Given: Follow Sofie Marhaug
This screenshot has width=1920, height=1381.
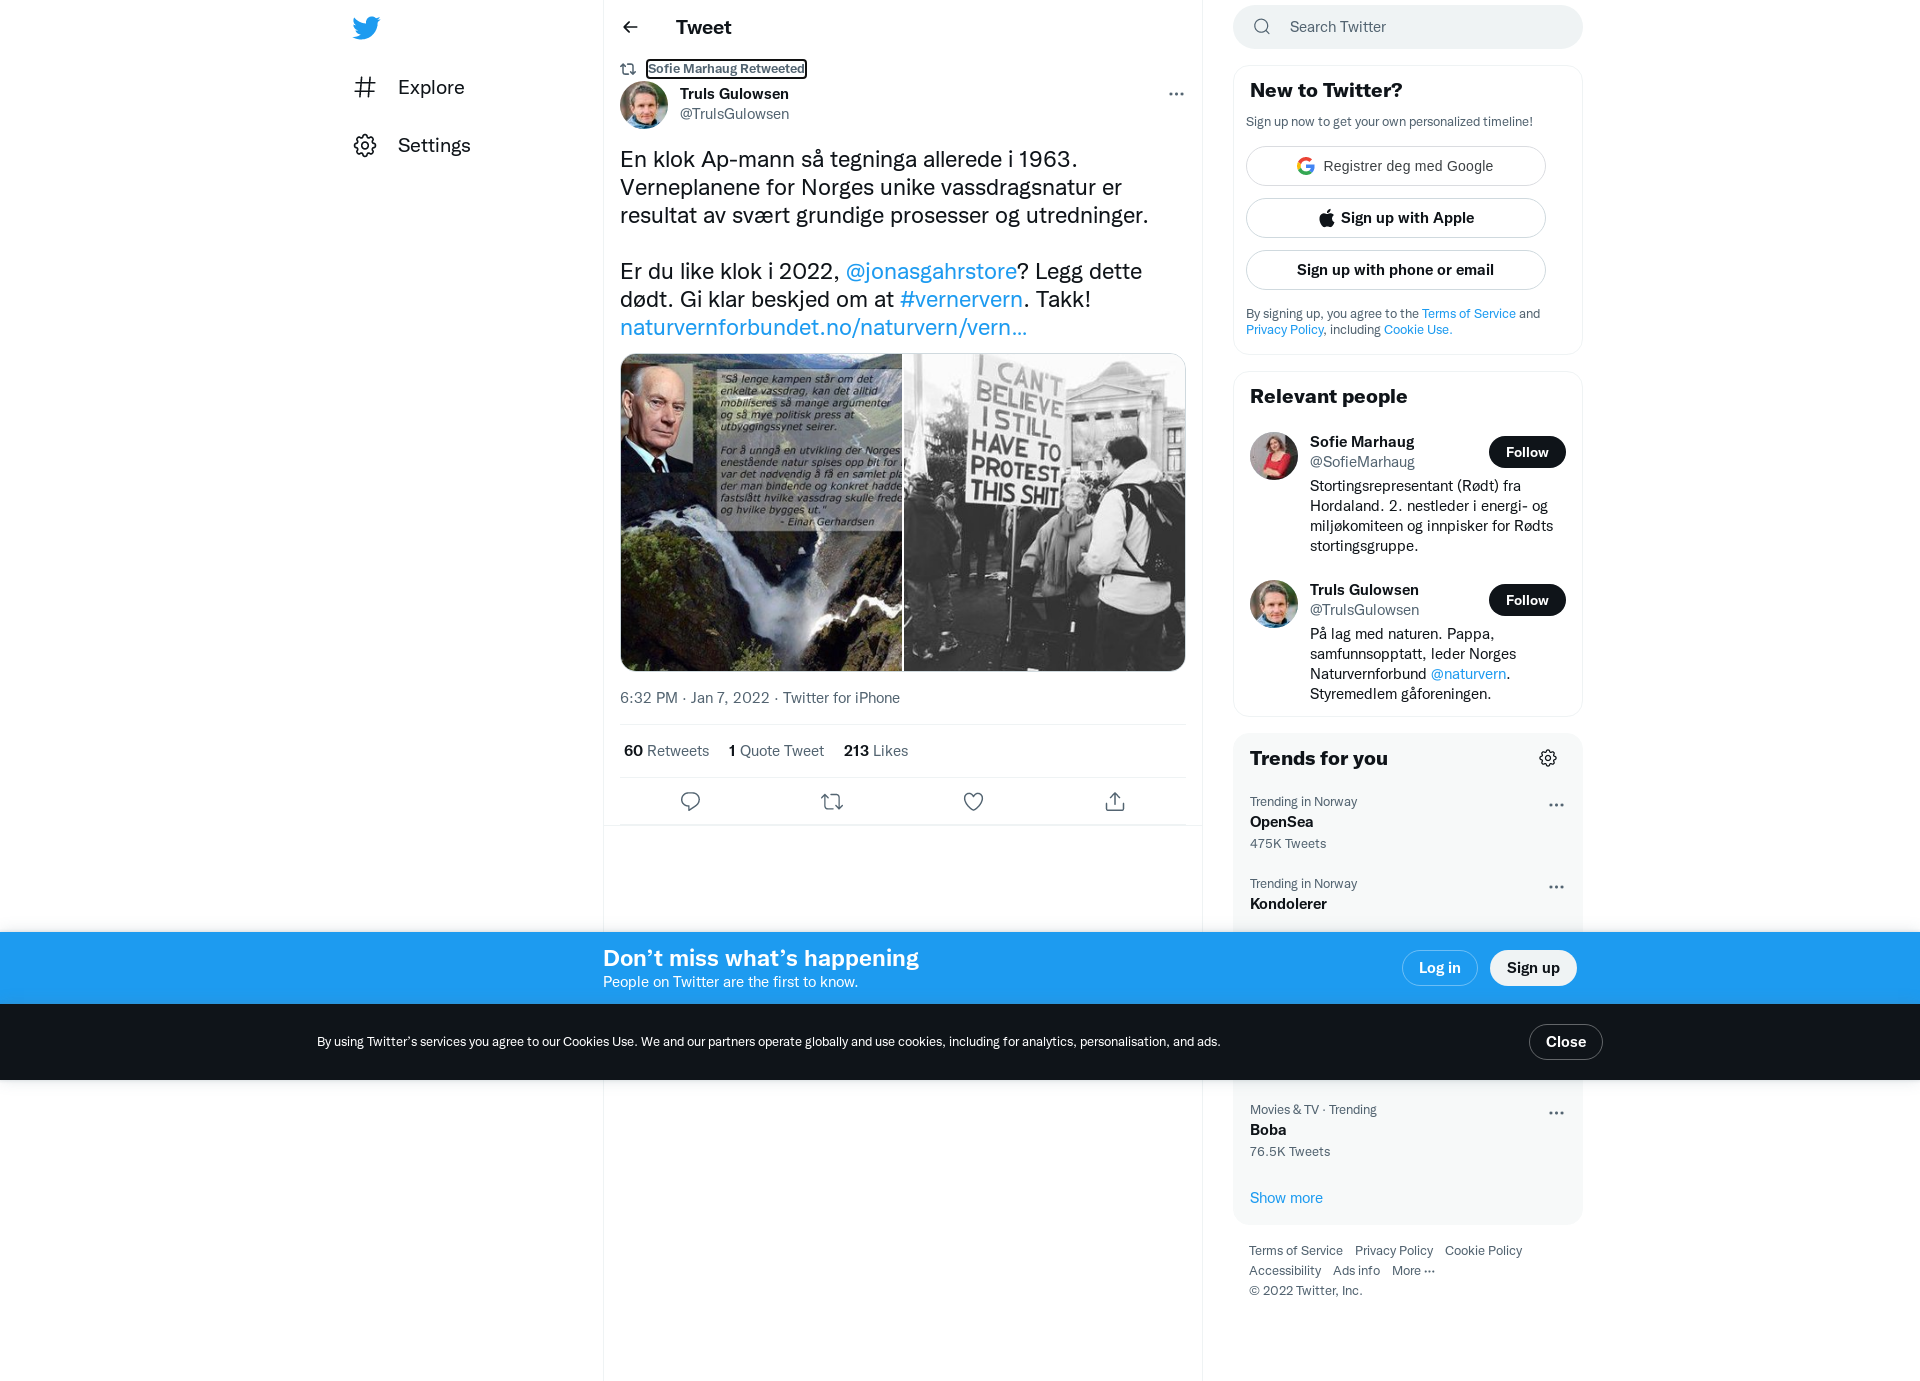Looking at the screenshot, I should (1527, 452).
